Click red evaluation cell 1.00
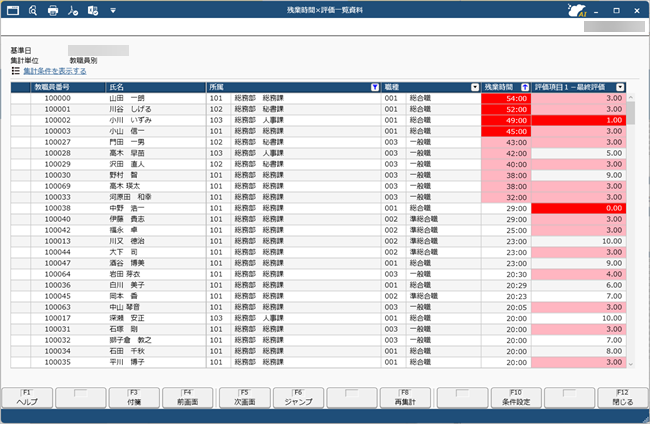The height and width of the screenshot is (424, 650). click(579, 120)
